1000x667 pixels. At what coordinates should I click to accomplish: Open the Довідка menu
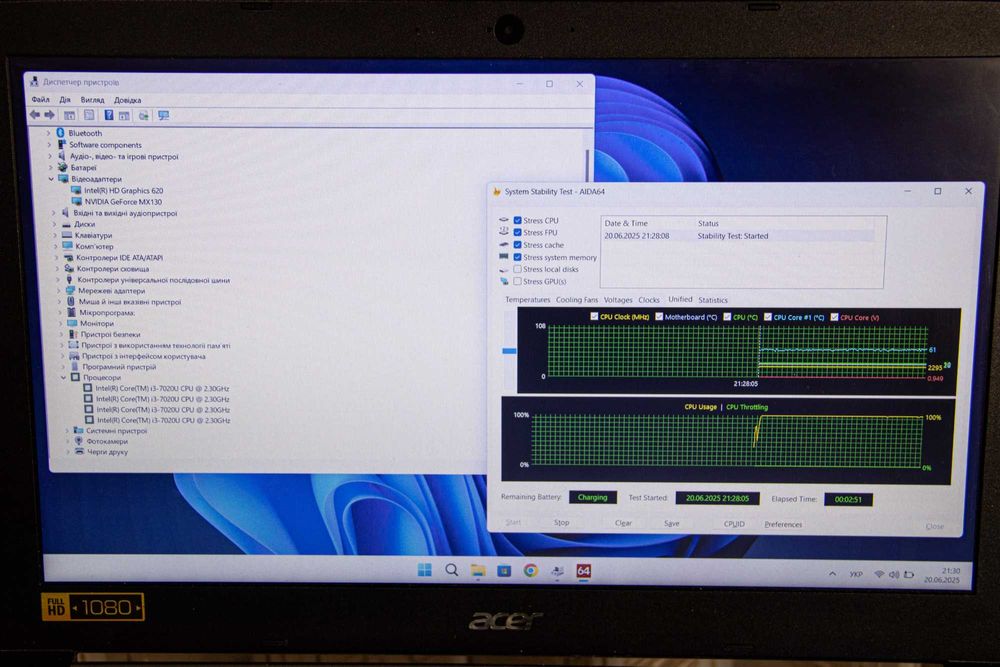coord(128,100)
